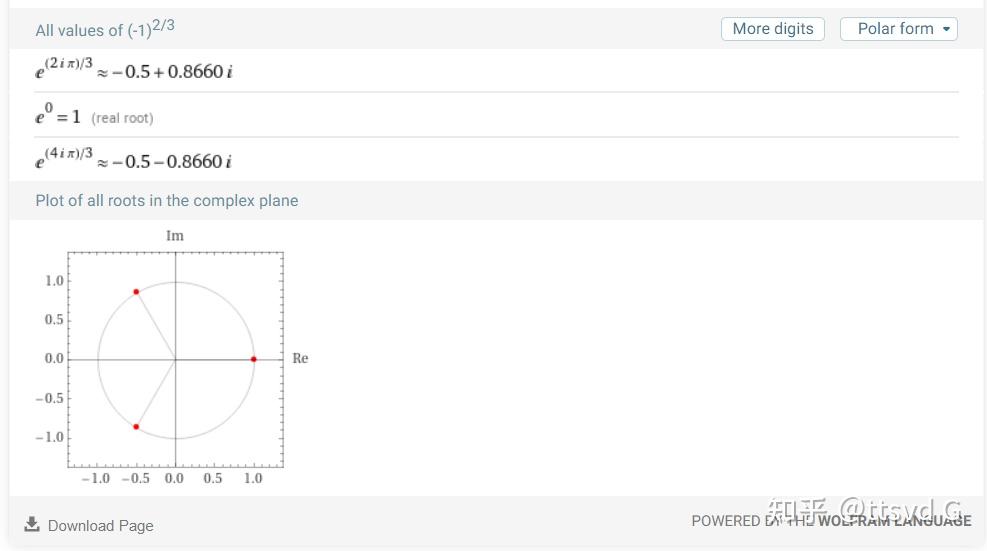The image size is (987, 551).
Task: Click the Re axis label on plot
Action: click(300, 358)
